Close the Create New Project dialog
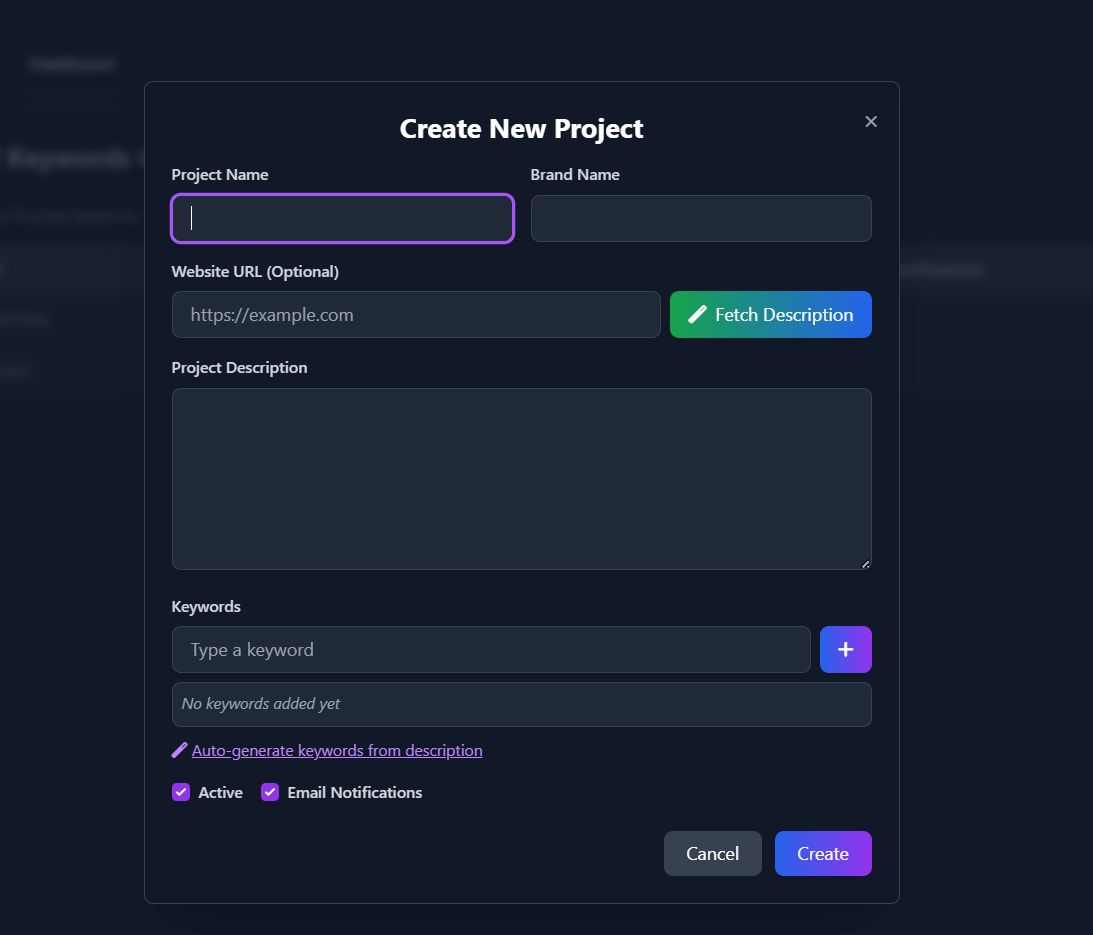This screenshot has width=1093, height=935. (871, 121)
